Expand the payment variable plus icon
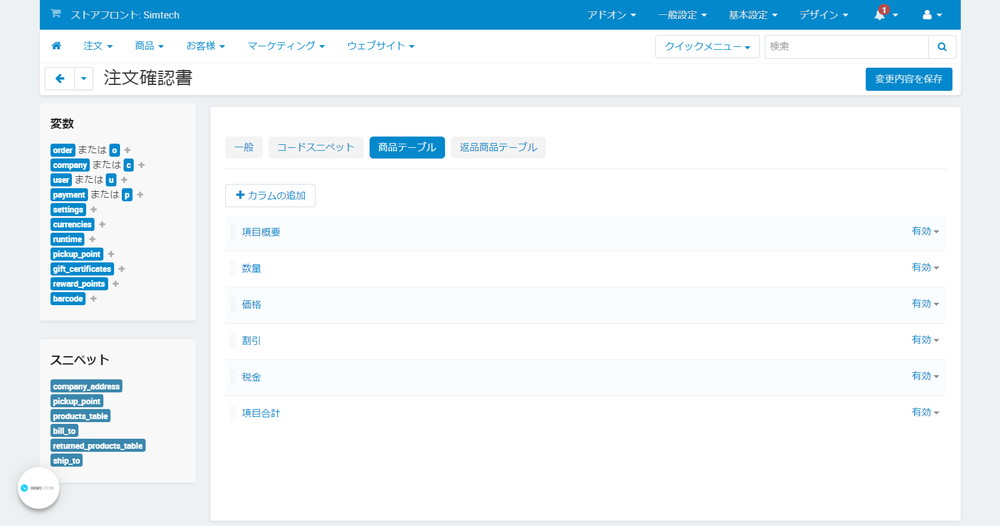The image size is (1000, 526). tap(140, 195)
